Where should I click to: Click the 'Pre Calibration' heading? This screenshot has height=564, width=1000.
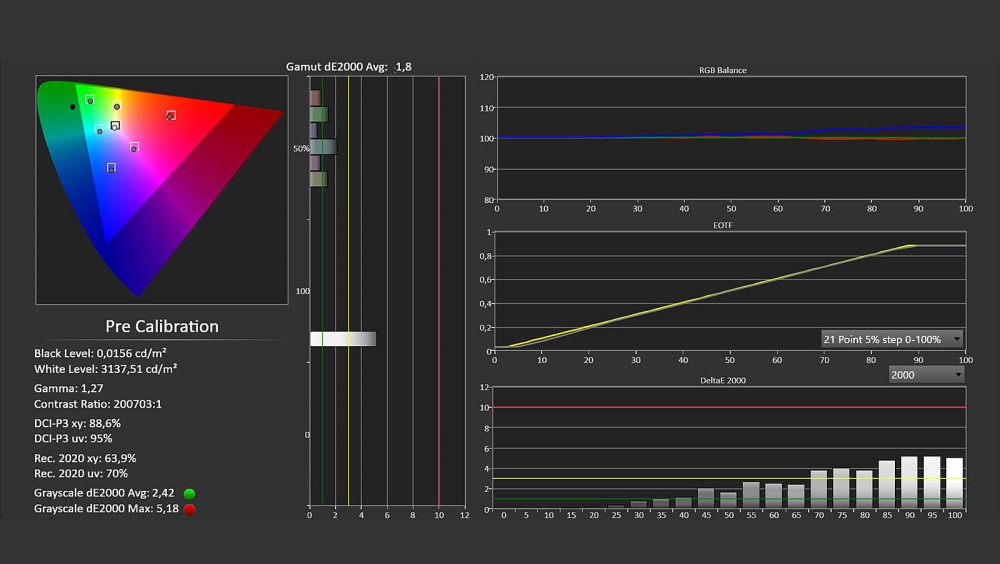coord(162,326)
